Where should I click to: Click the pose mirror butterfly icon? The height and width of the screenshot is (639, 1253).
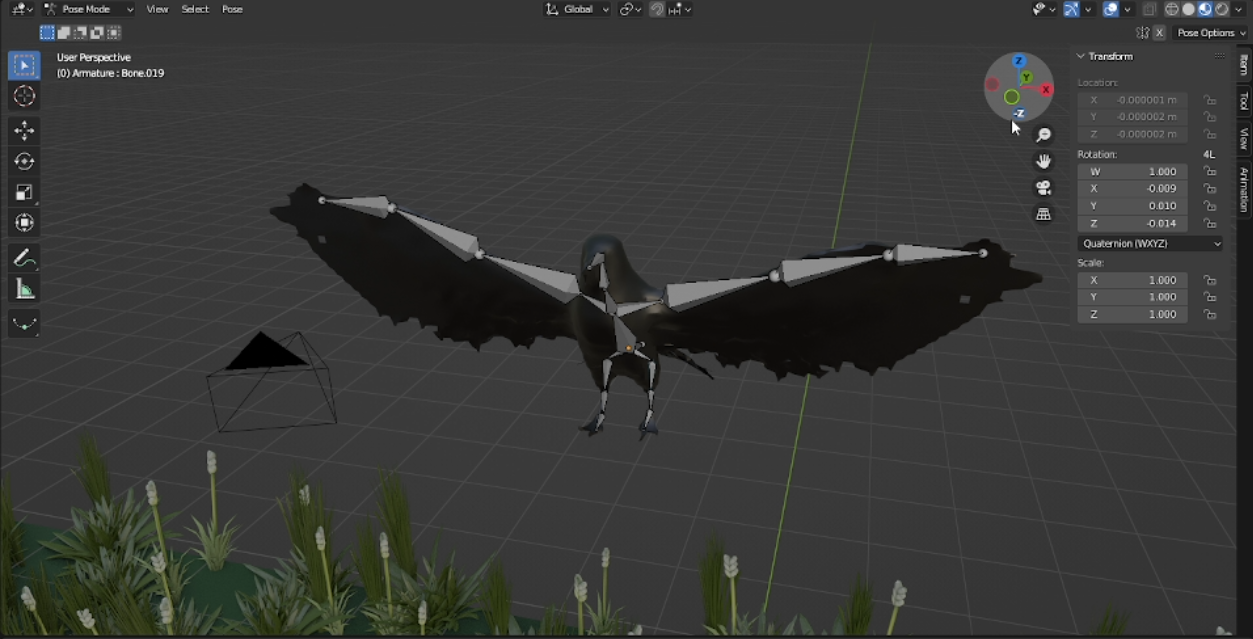[x=1143, y=33]
